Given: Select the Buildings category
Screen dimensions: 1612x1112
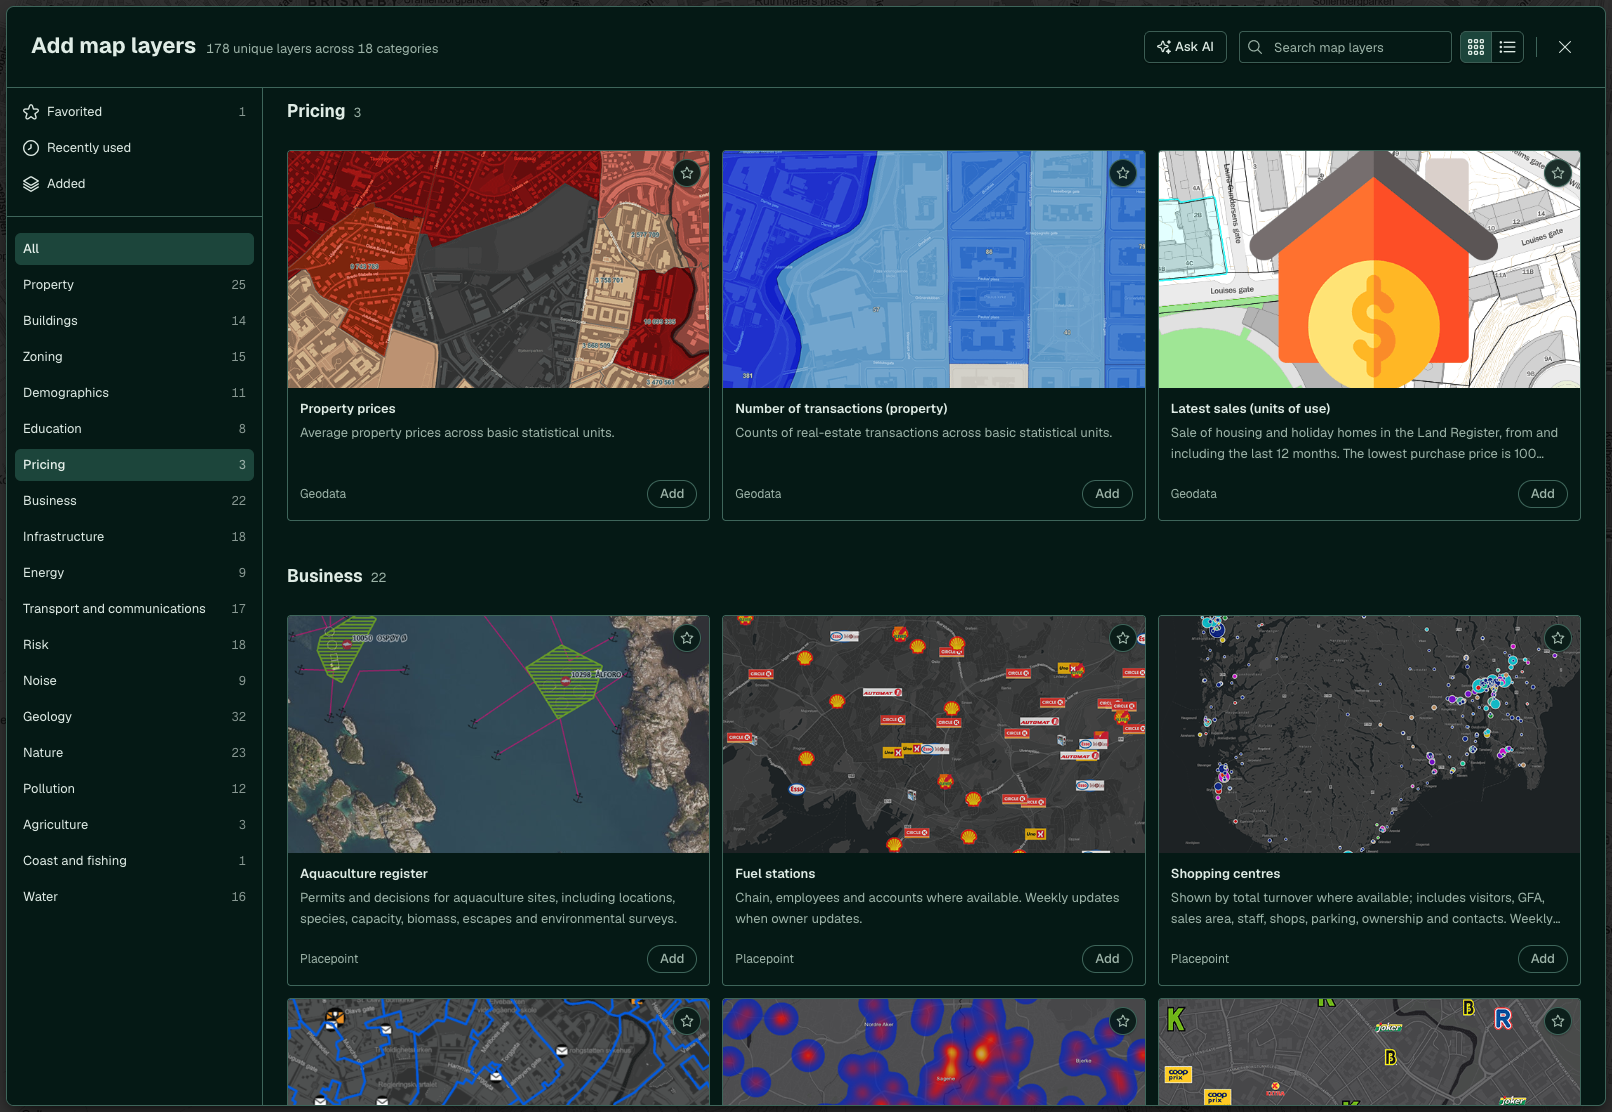Looking at the screenshot, I should (x=134, y=321).
